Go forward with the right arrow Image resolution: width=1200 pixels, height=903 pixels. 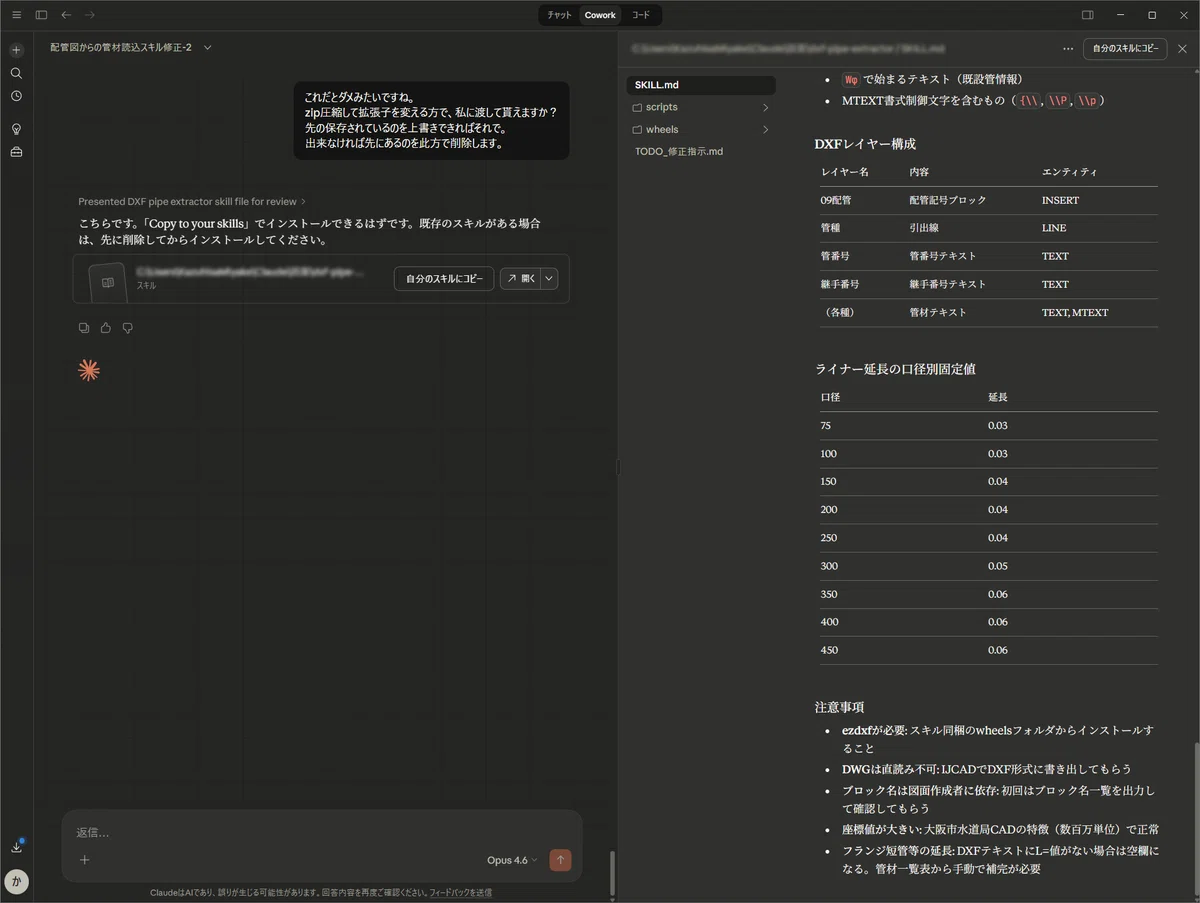click(x=90, y=15)
